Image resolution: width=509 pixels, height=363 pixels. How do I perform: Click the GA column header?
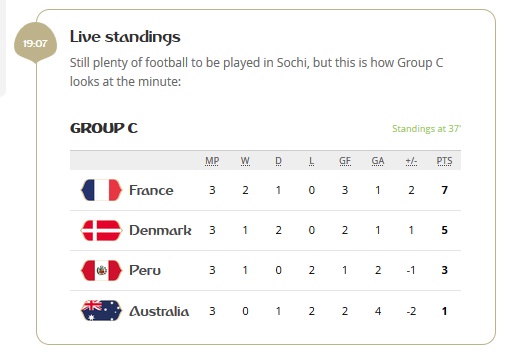(x=378, y=161)
